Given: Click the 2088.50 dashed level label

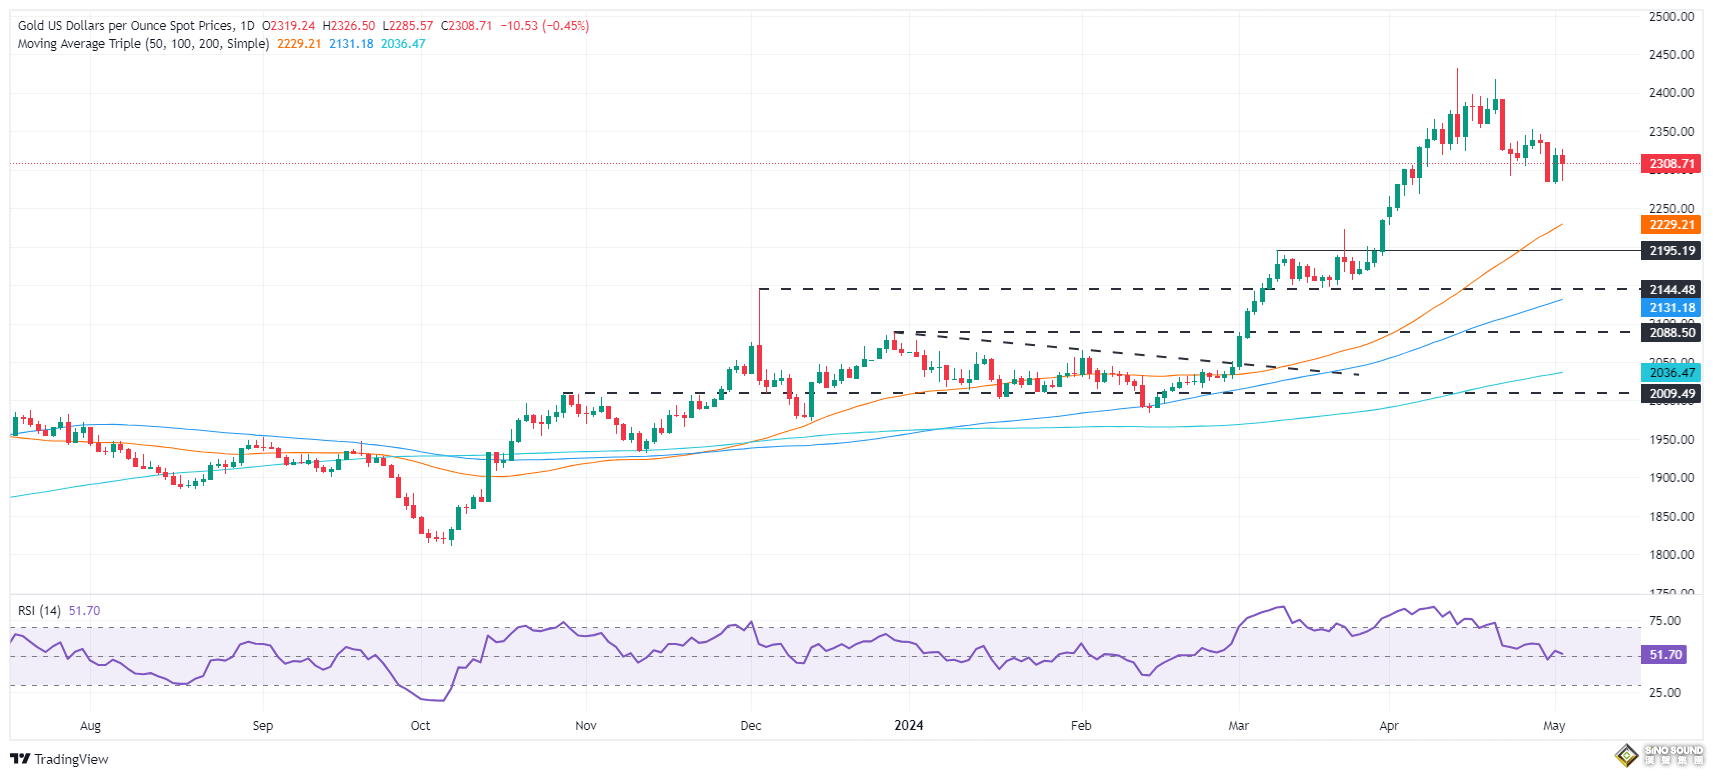Looking at the screenshot, I should [x=1671, y=333].
